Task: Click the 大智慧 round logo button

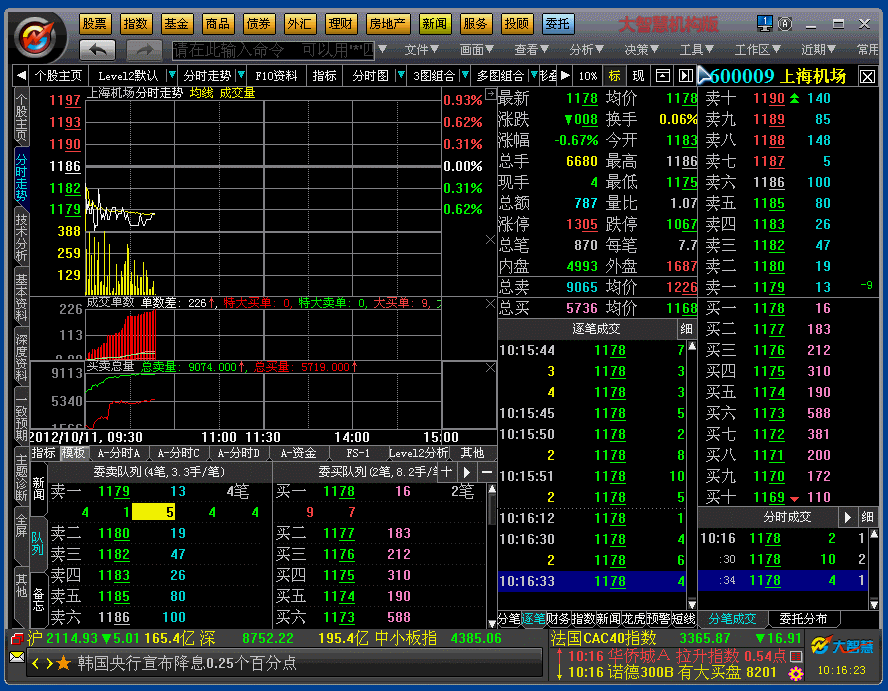Action: [37, 37]
